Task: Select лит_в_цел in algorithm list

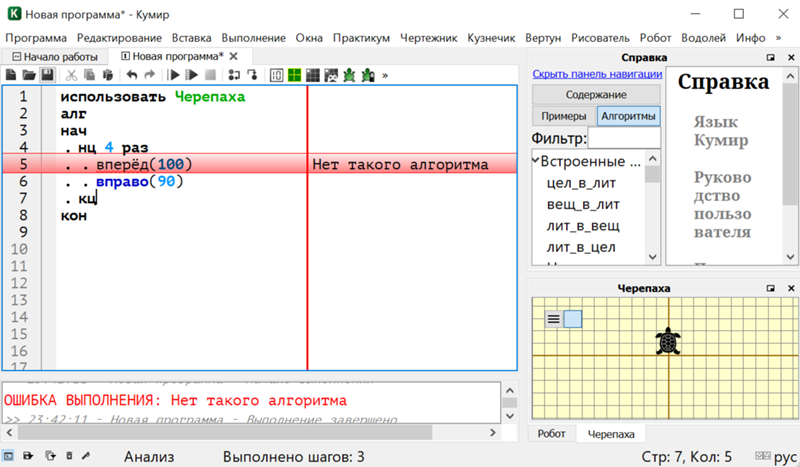Action: [581, 247]
